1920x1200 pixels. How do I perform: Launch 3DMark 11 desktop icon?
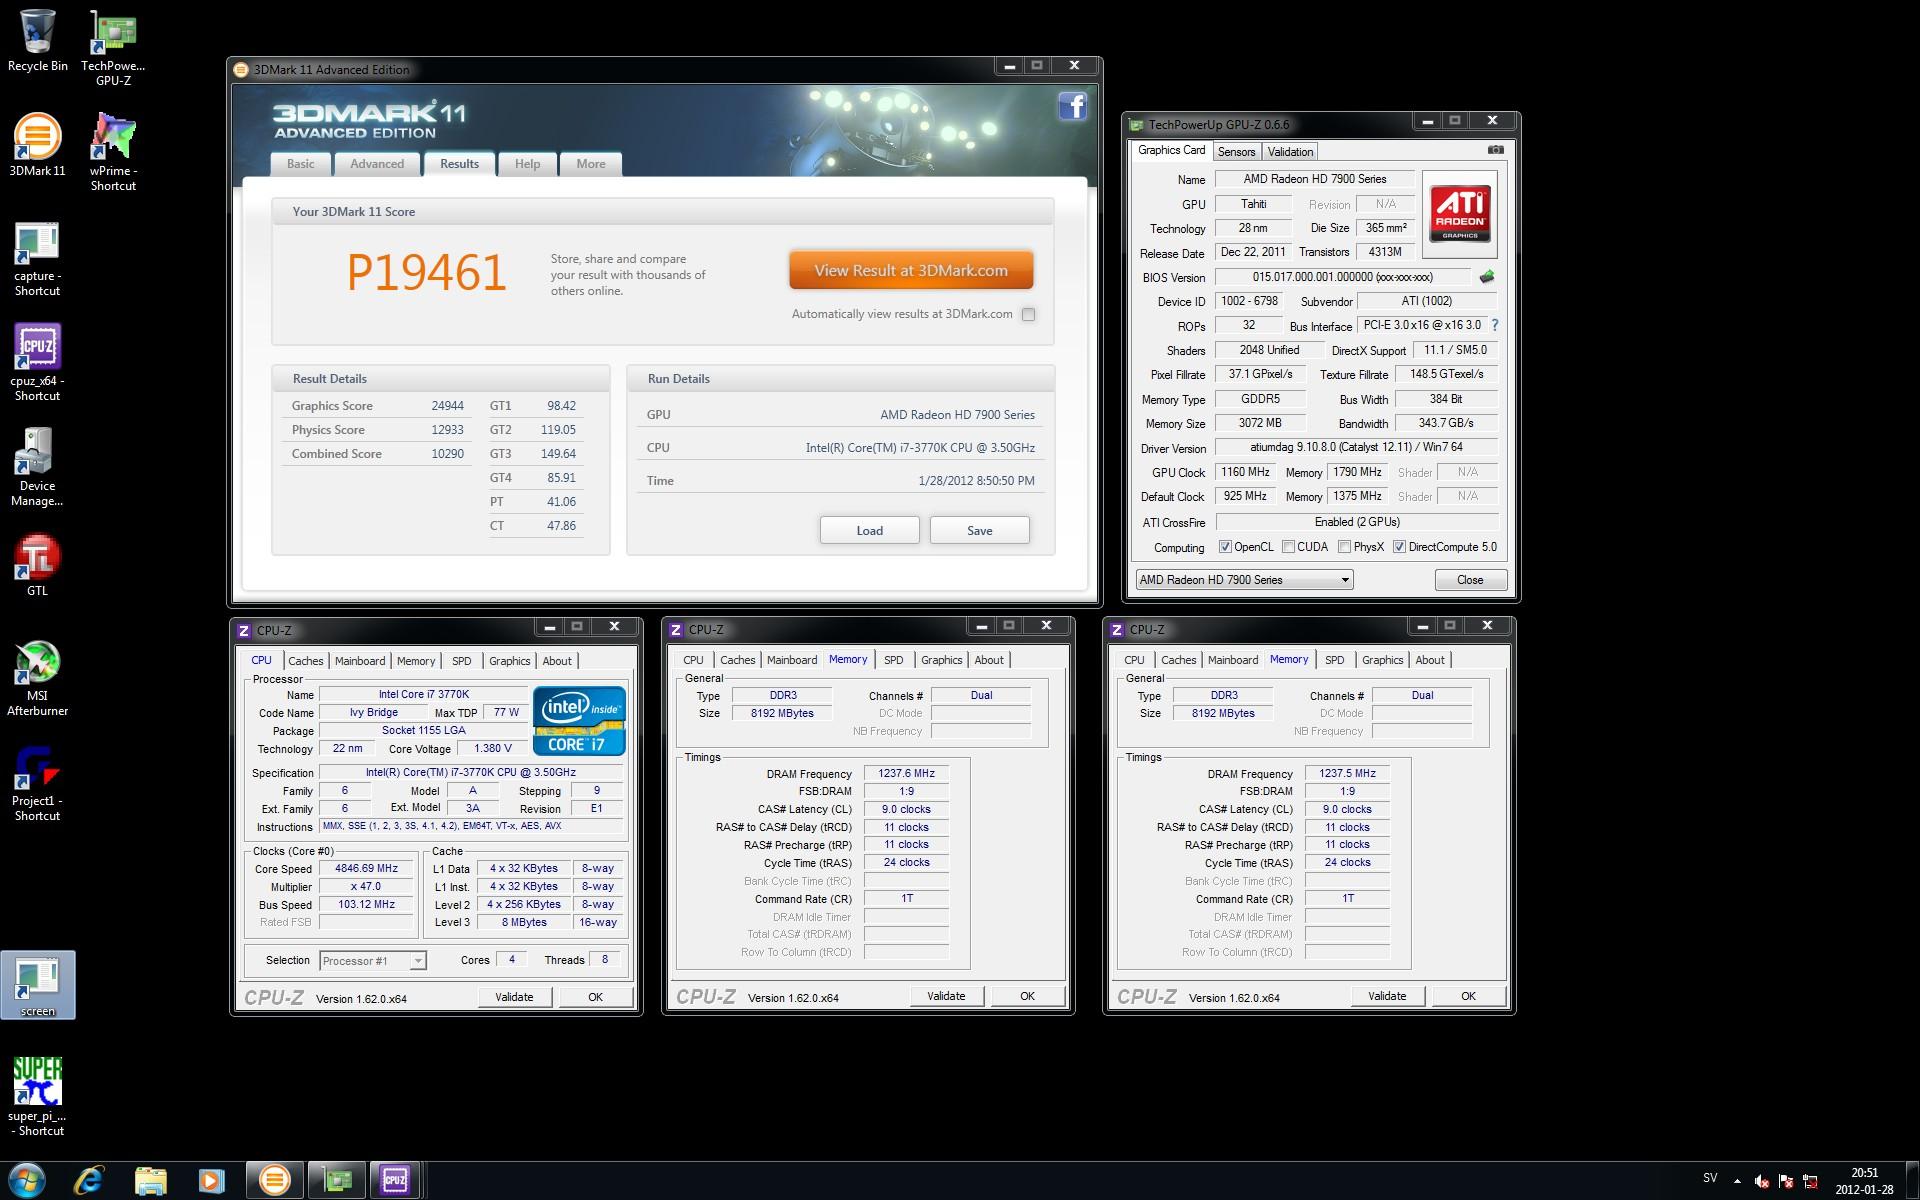[x=37, y=146]
